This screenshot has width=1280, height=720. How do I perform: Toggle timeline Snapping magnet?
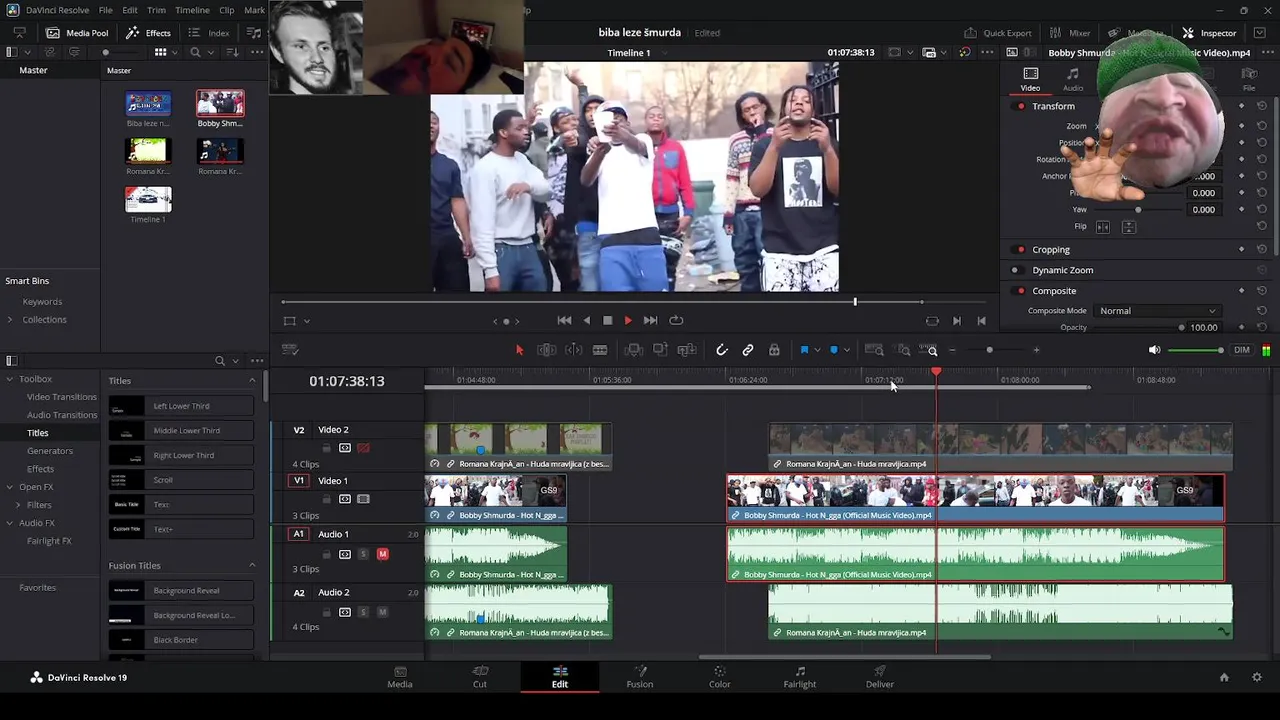721,350
